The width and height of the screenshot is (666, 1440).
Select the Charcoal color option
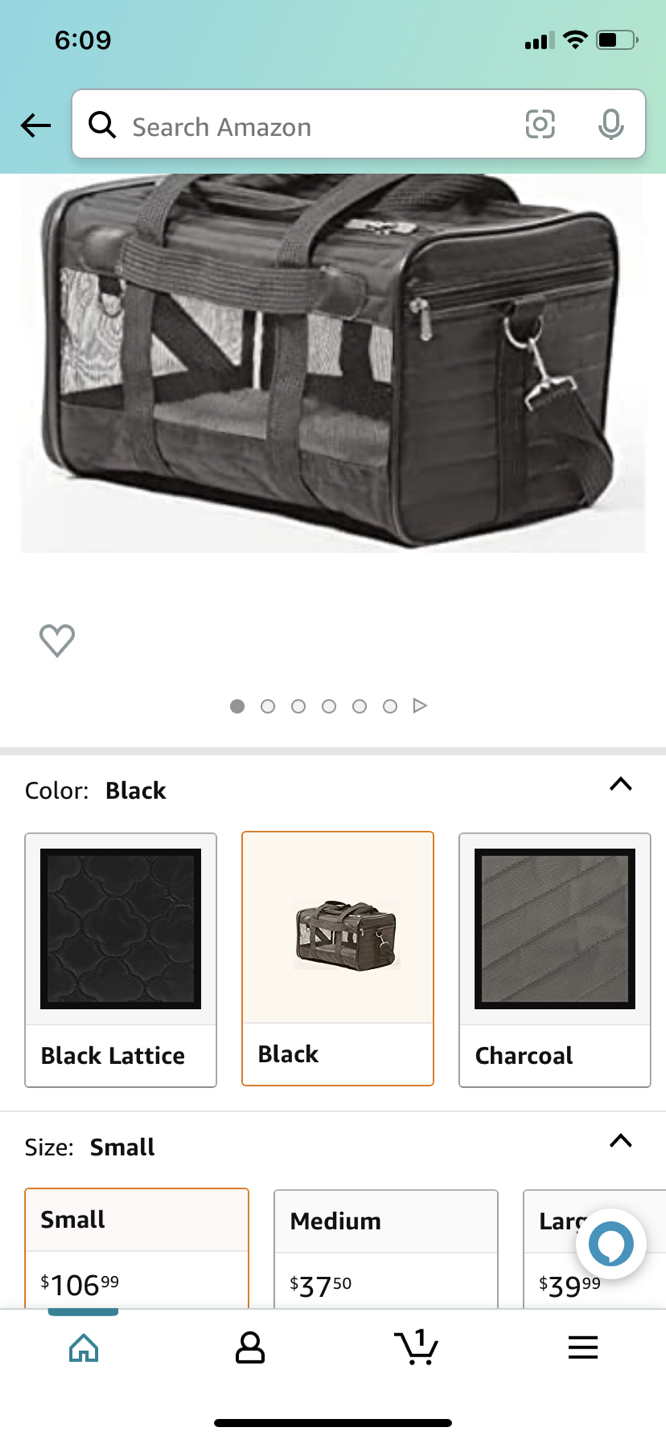(x=555, y=960)
